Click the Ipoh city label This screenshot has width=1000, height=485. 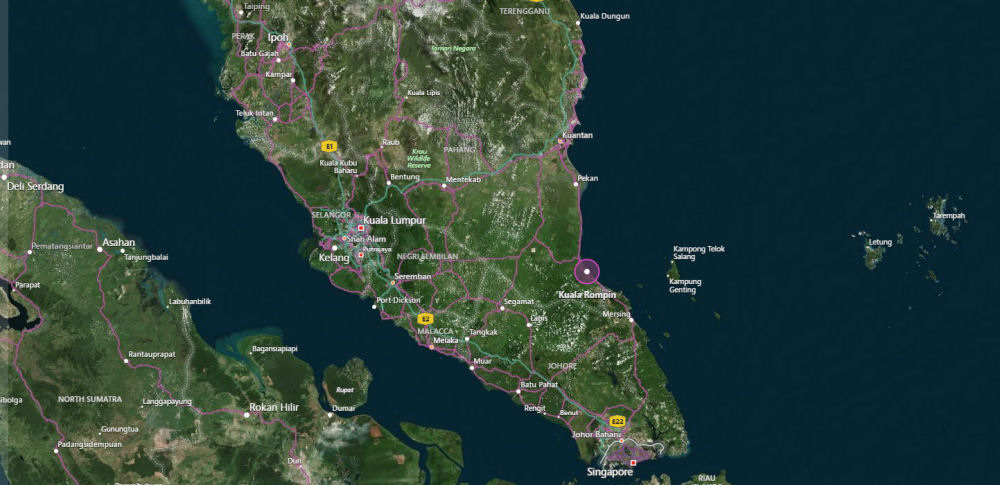point(278,37)
